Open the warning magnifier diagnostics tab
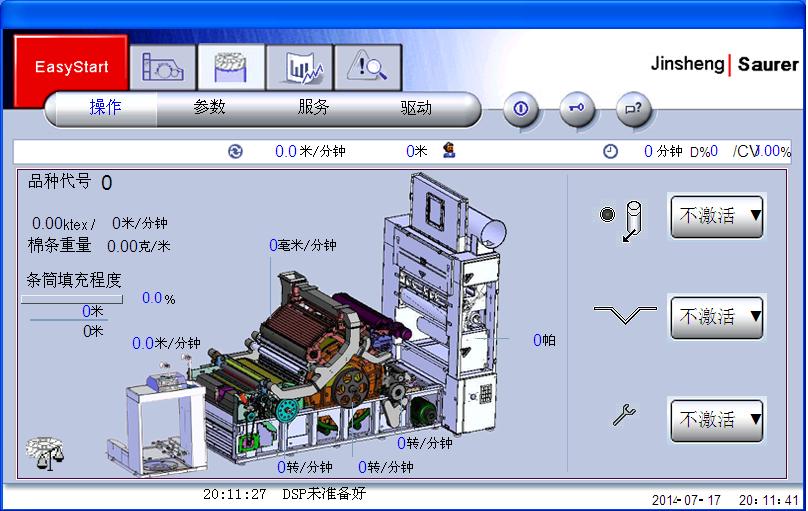Screen dimensions: 808x511 click(367, 68)
